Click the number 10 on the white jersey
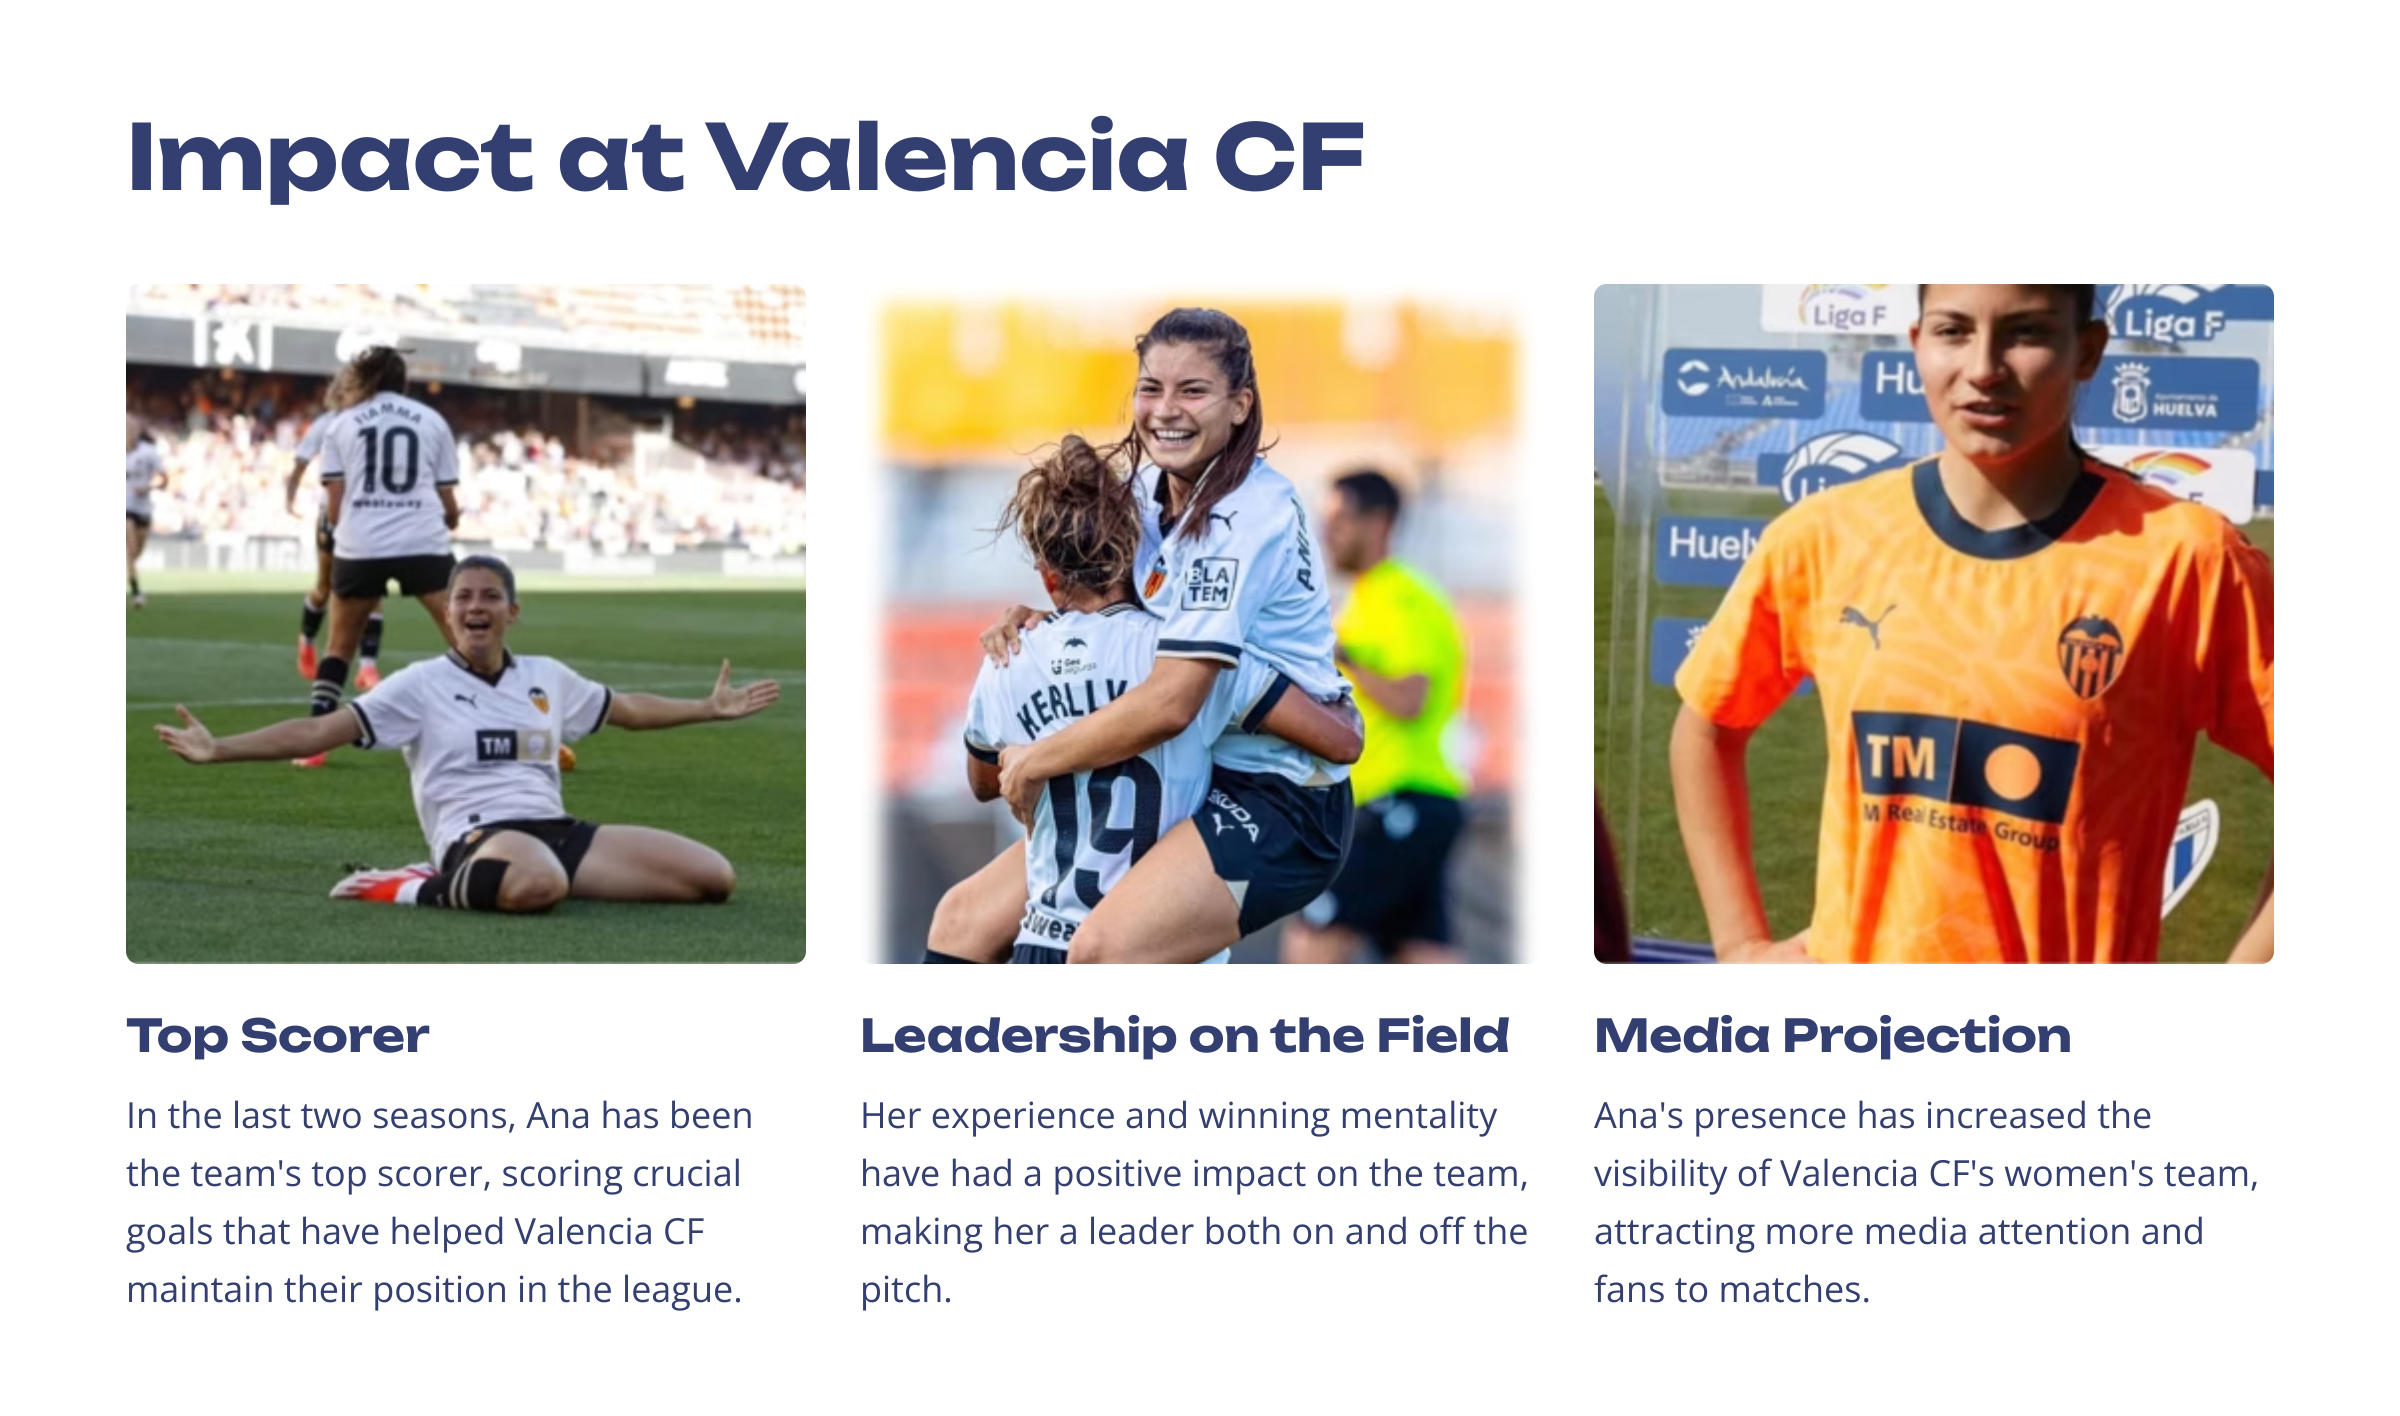This screenshot has width=2400, height=1416. pyautogui.click(x=389, y=460)
